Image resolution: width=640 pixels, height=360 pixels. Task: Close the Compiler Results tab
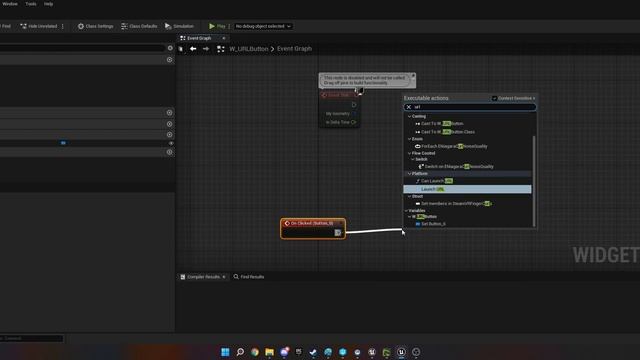[x=224, y=277]
